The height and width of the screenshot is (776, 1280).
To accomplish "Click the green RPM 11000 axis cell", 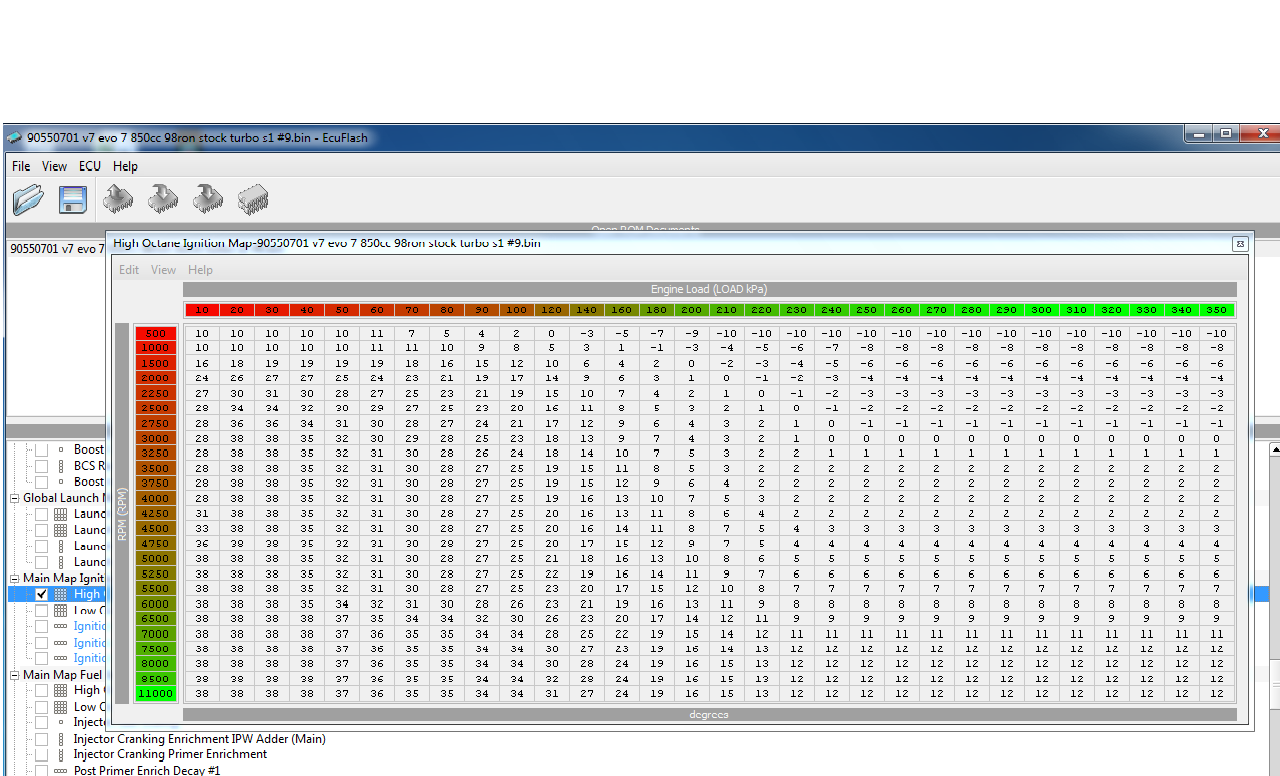I will [x=156, y=693].
